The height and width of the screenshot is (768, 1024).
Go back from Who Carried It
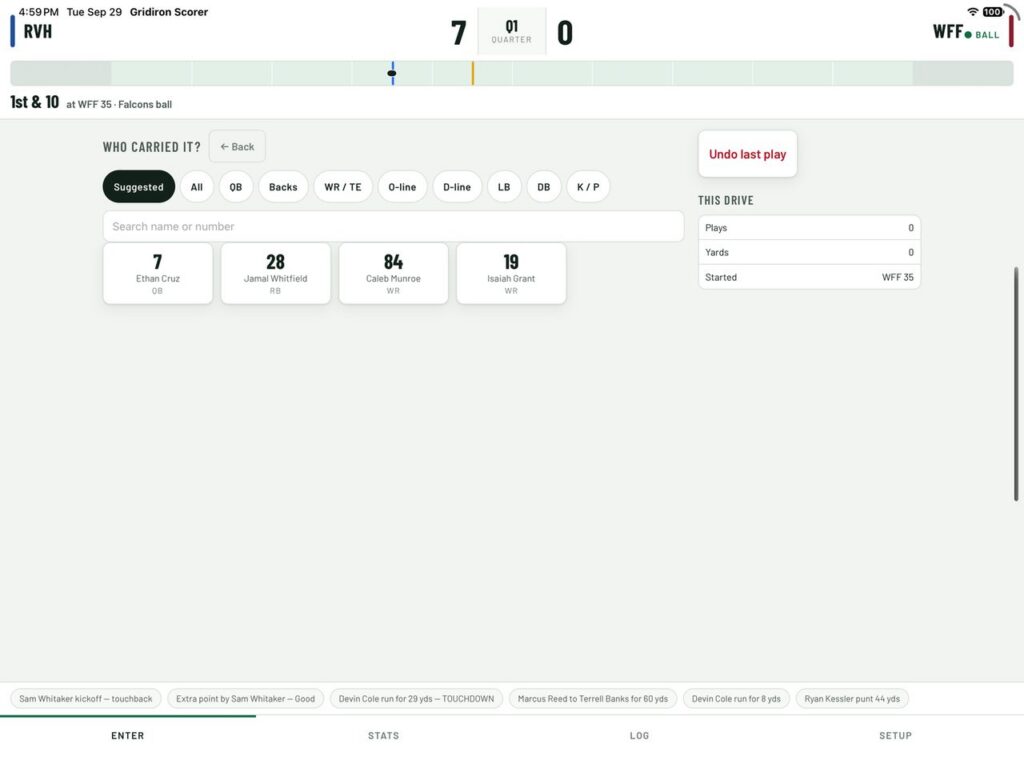tap(237, 147)
